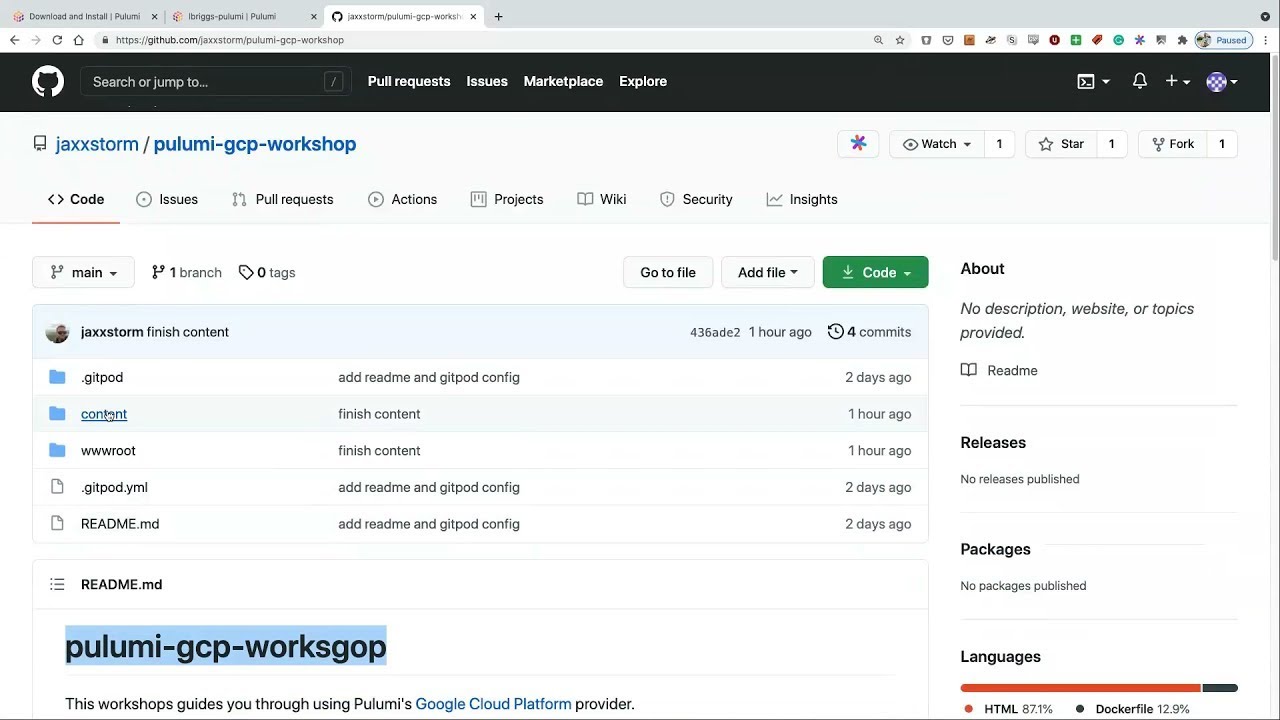The height and width of the screenshot is (720, 1280).
Task: Open the user avatar menu
Action: point(1222,82)
